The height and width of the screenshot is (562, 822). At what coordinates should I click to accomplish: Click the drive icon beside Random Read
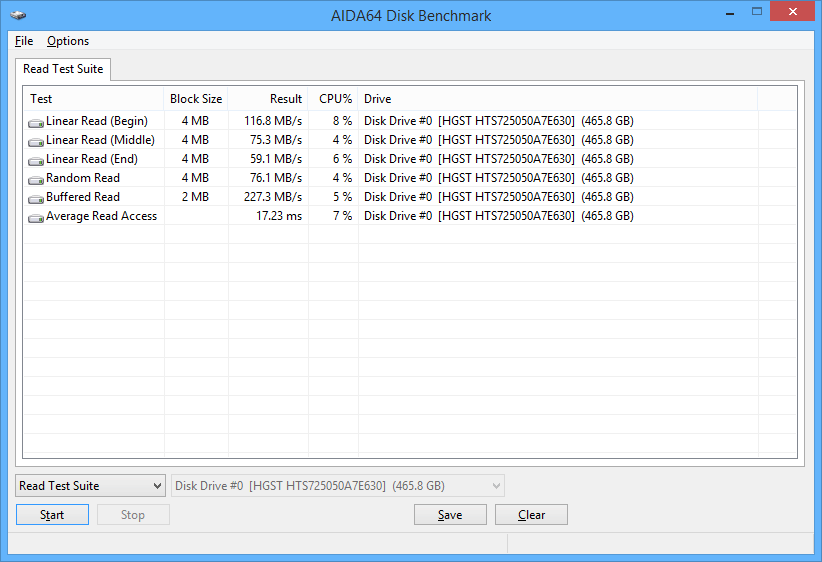(x=36, y=180)
